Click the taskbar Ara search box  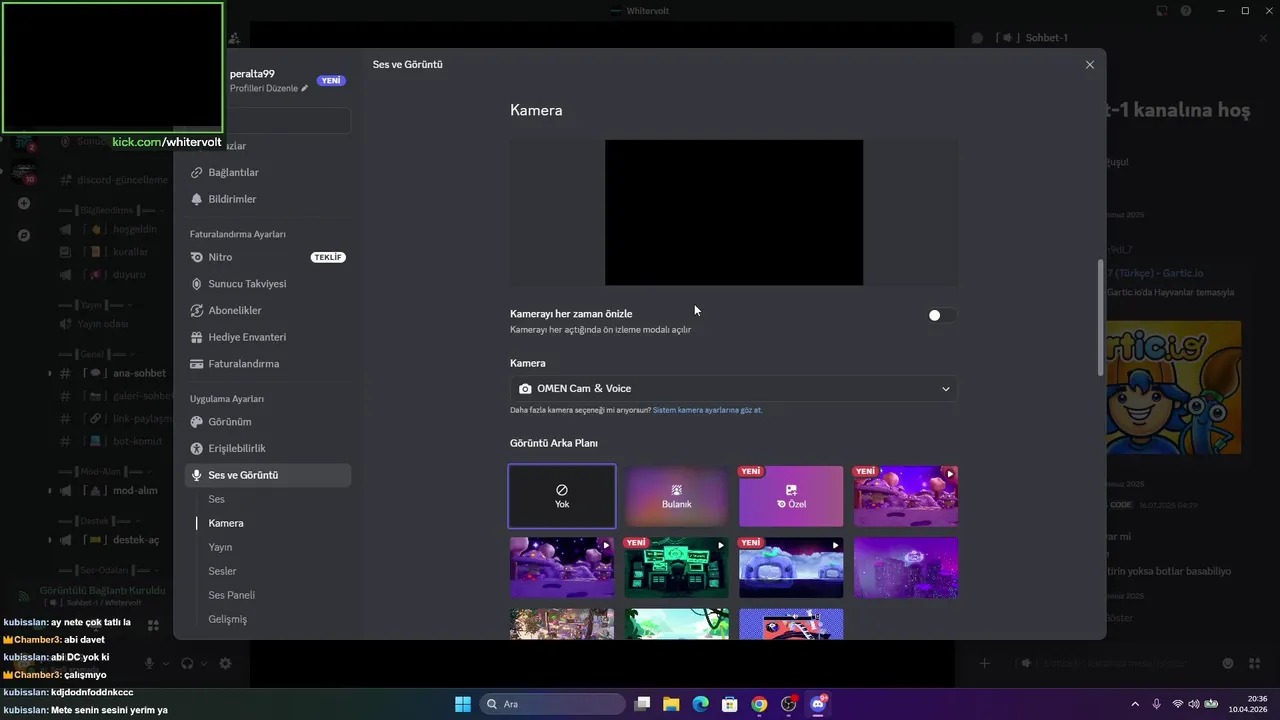(x=553, y=704)
